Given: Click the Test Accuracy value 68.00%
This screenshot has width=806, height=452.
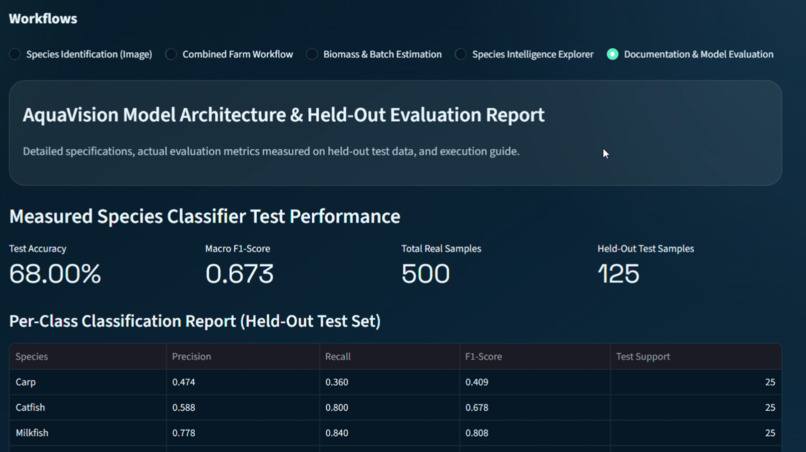Looking at the screenshot, I should point(55,273).
